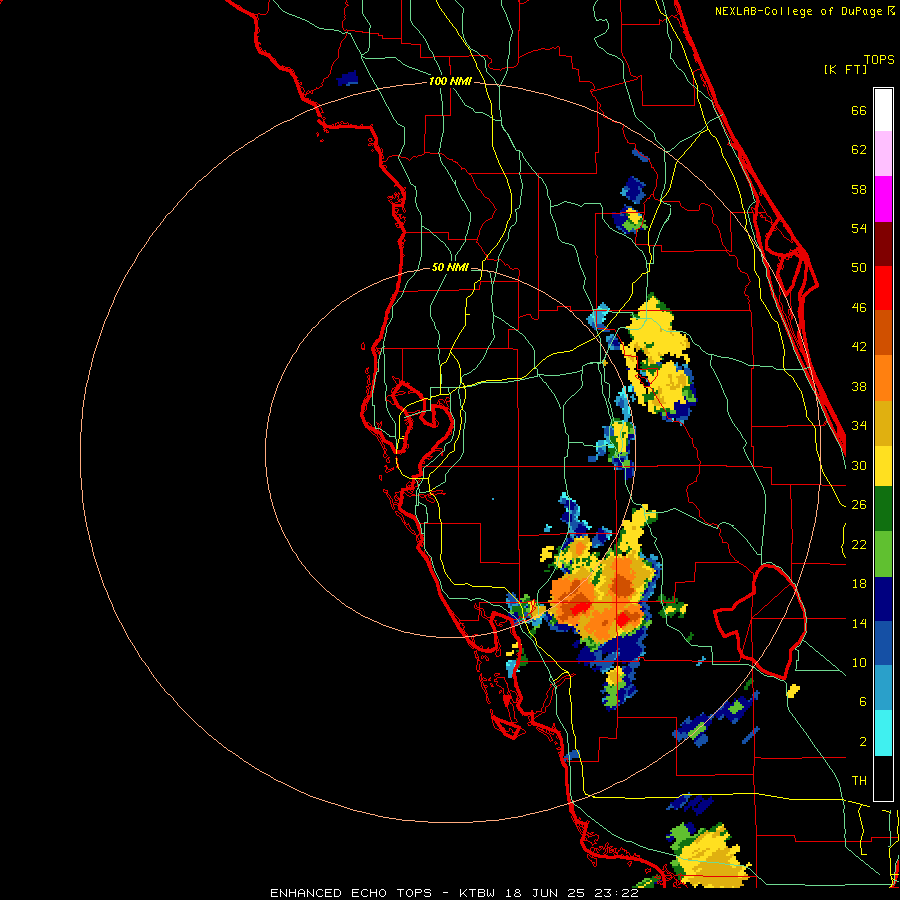Click the '[K FT]' units label

coord(845,70)
